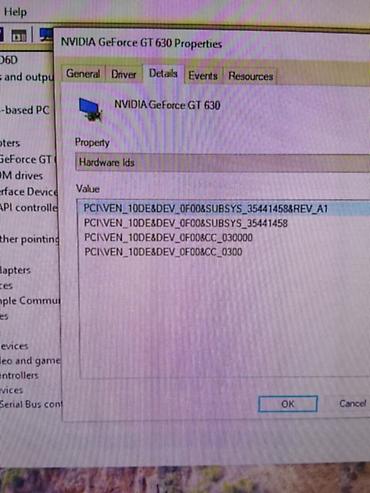Select the 'apters' tree category
This screenshot has width=370, height=493.
point(15,270)
